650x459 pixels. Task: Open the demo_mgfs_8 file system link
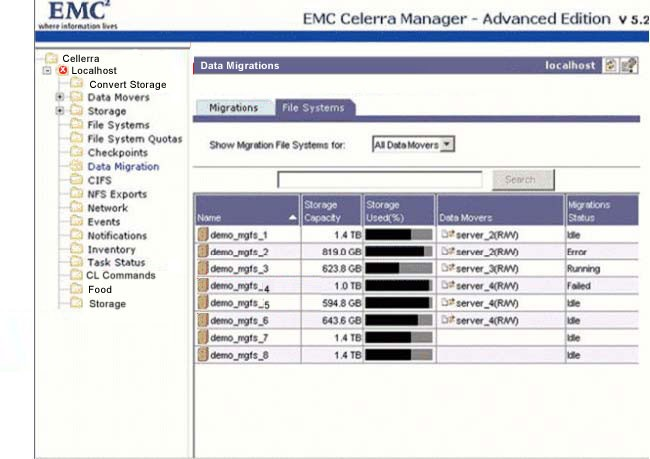(x=239, y=355)
